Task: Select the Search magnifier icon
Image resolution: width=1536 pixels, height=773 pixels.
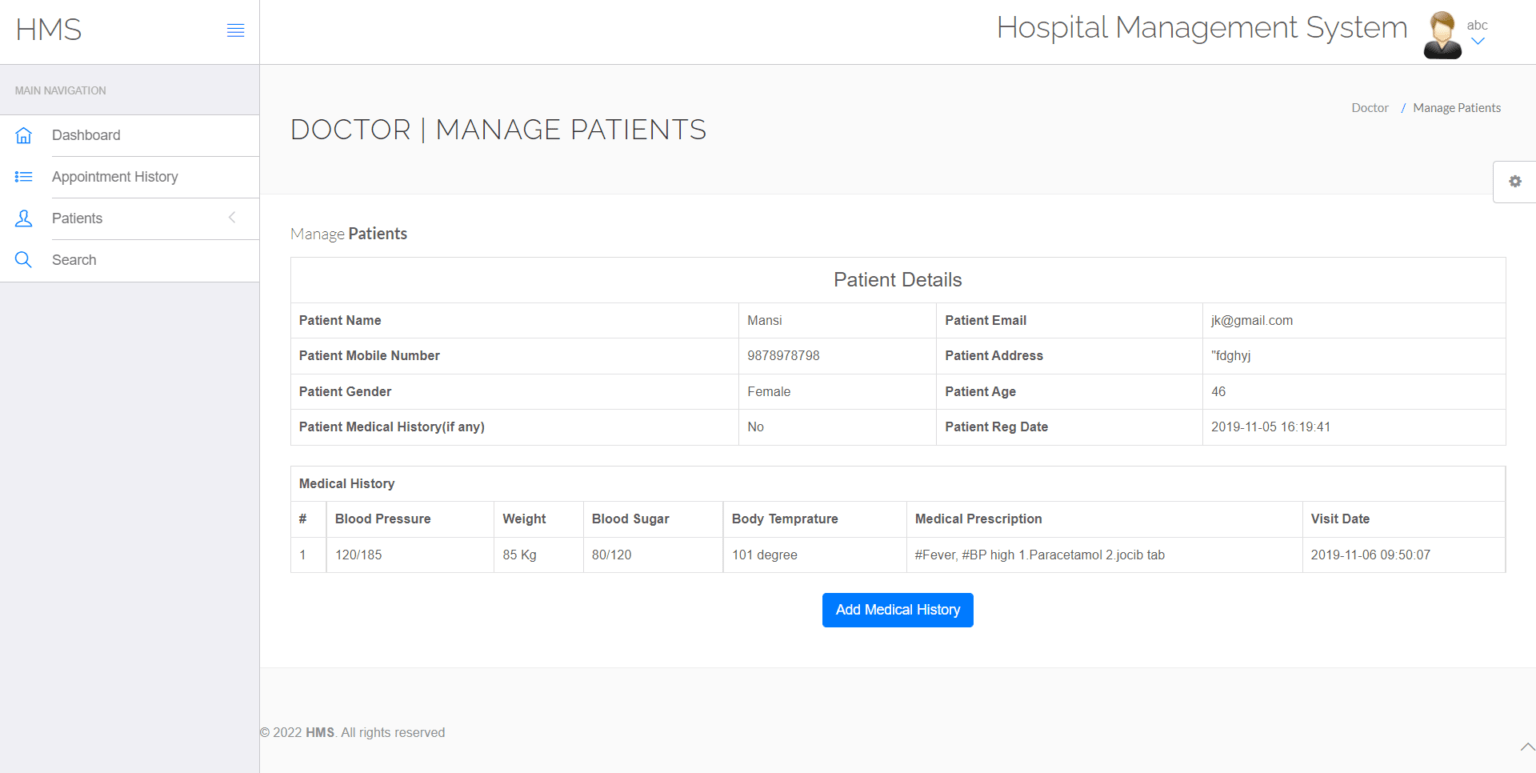Action: pos(23,259)
